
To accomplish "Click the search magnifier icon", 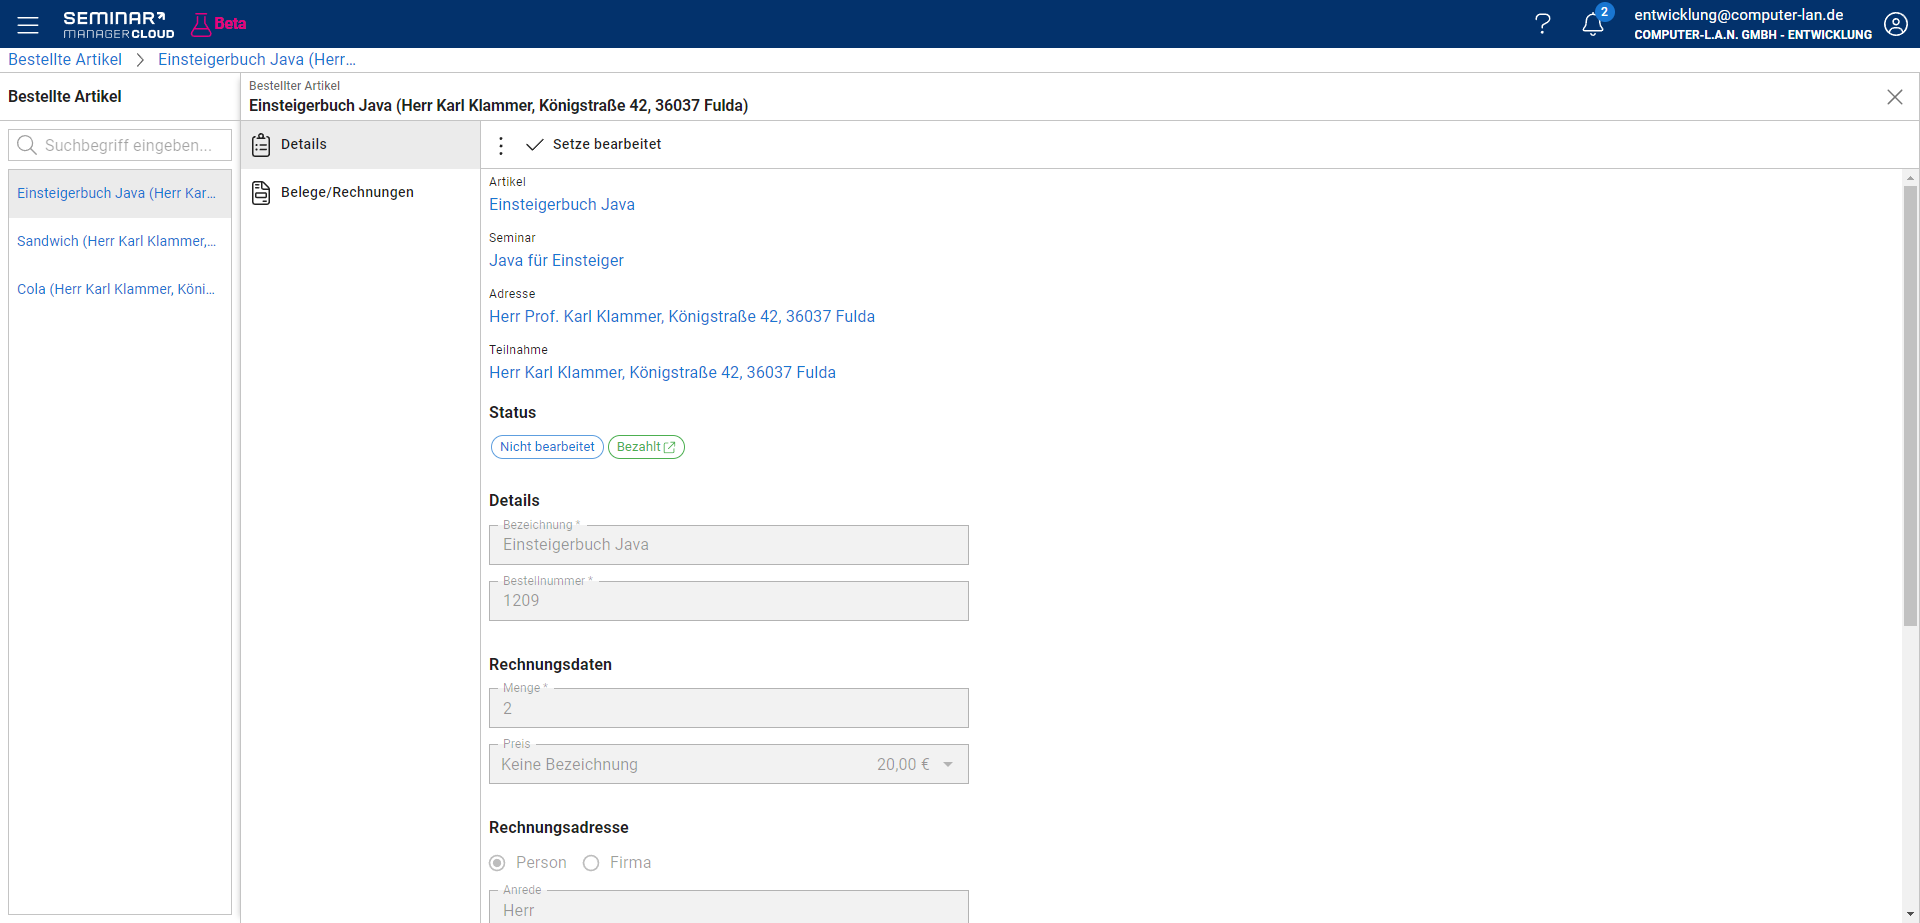I will (27, 145).
